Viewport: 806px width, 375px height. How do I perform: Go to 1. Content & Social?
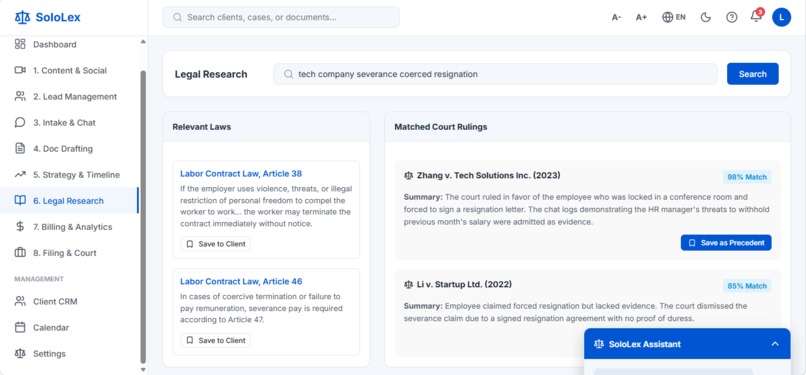[69, 70]
